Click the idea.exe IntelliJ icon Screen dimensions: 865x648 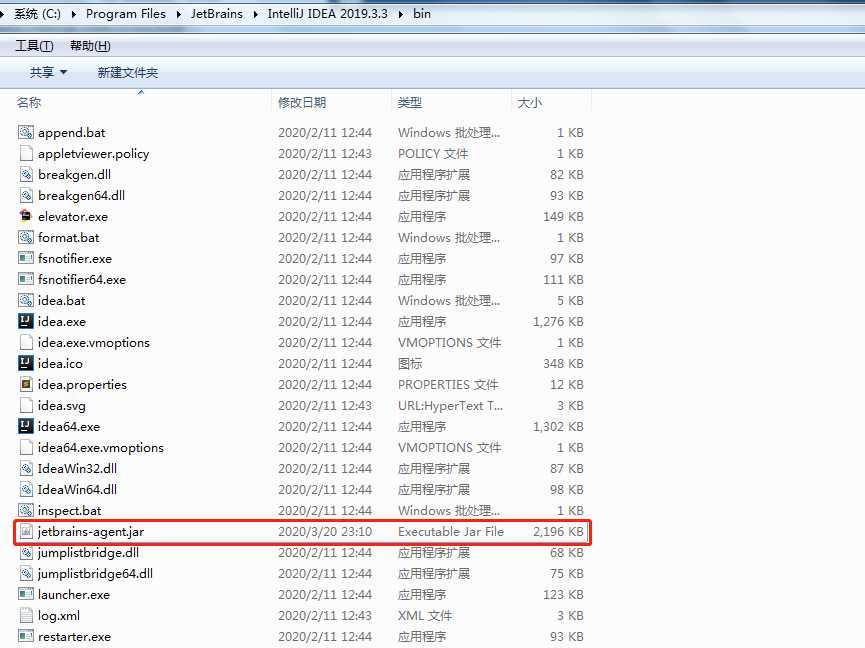click(x=26, y=321)
